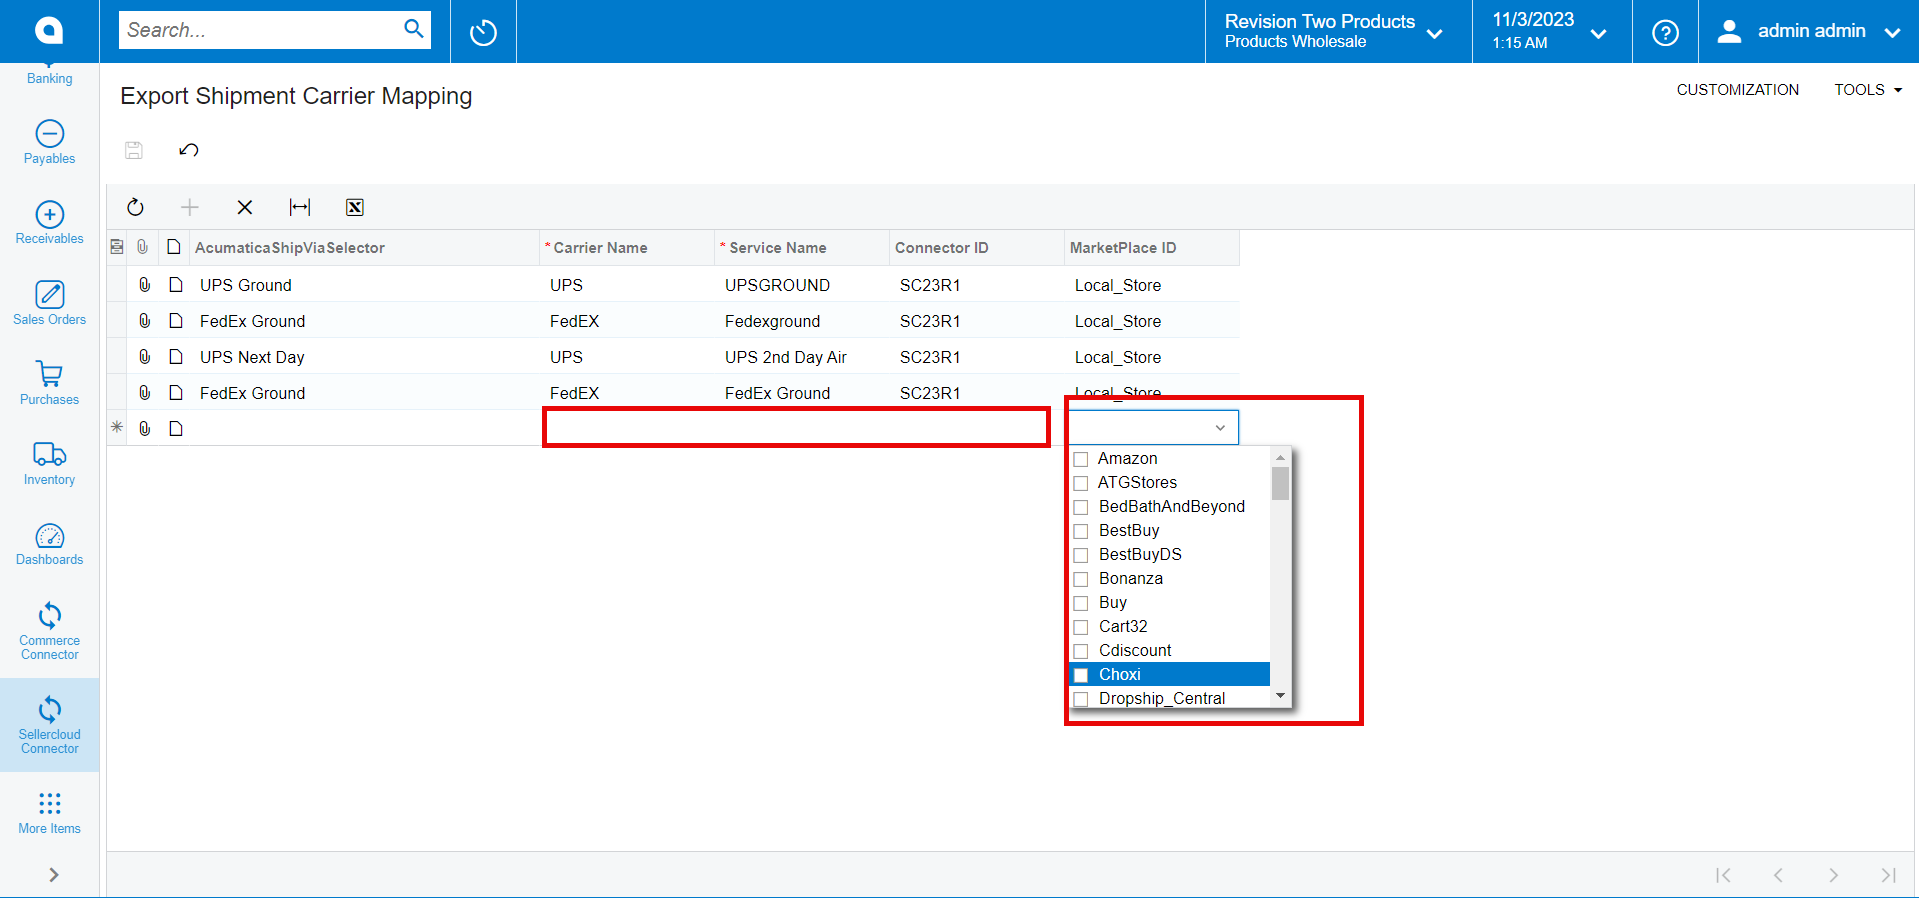This screenshot has width=1919, height=898.
Task: Click the Fit to Screen columns icon
Action: (x=300, y=207)
